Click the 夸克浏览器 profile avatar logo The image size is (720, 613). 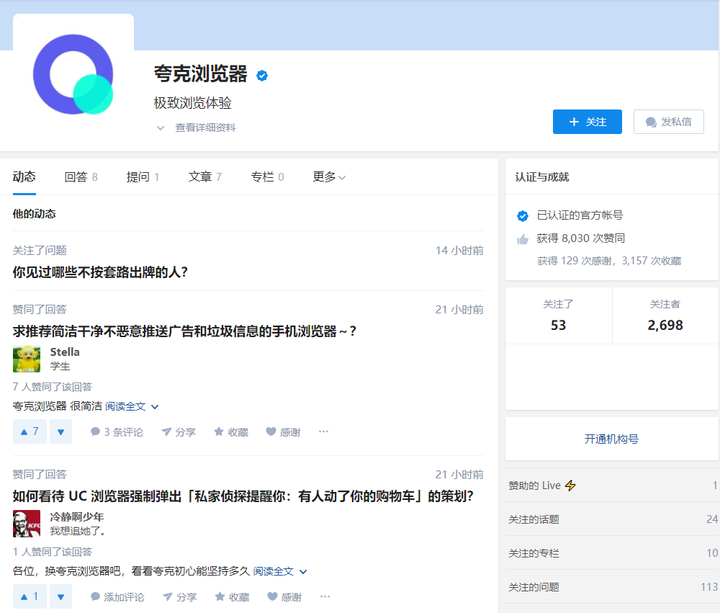(73, 74)
